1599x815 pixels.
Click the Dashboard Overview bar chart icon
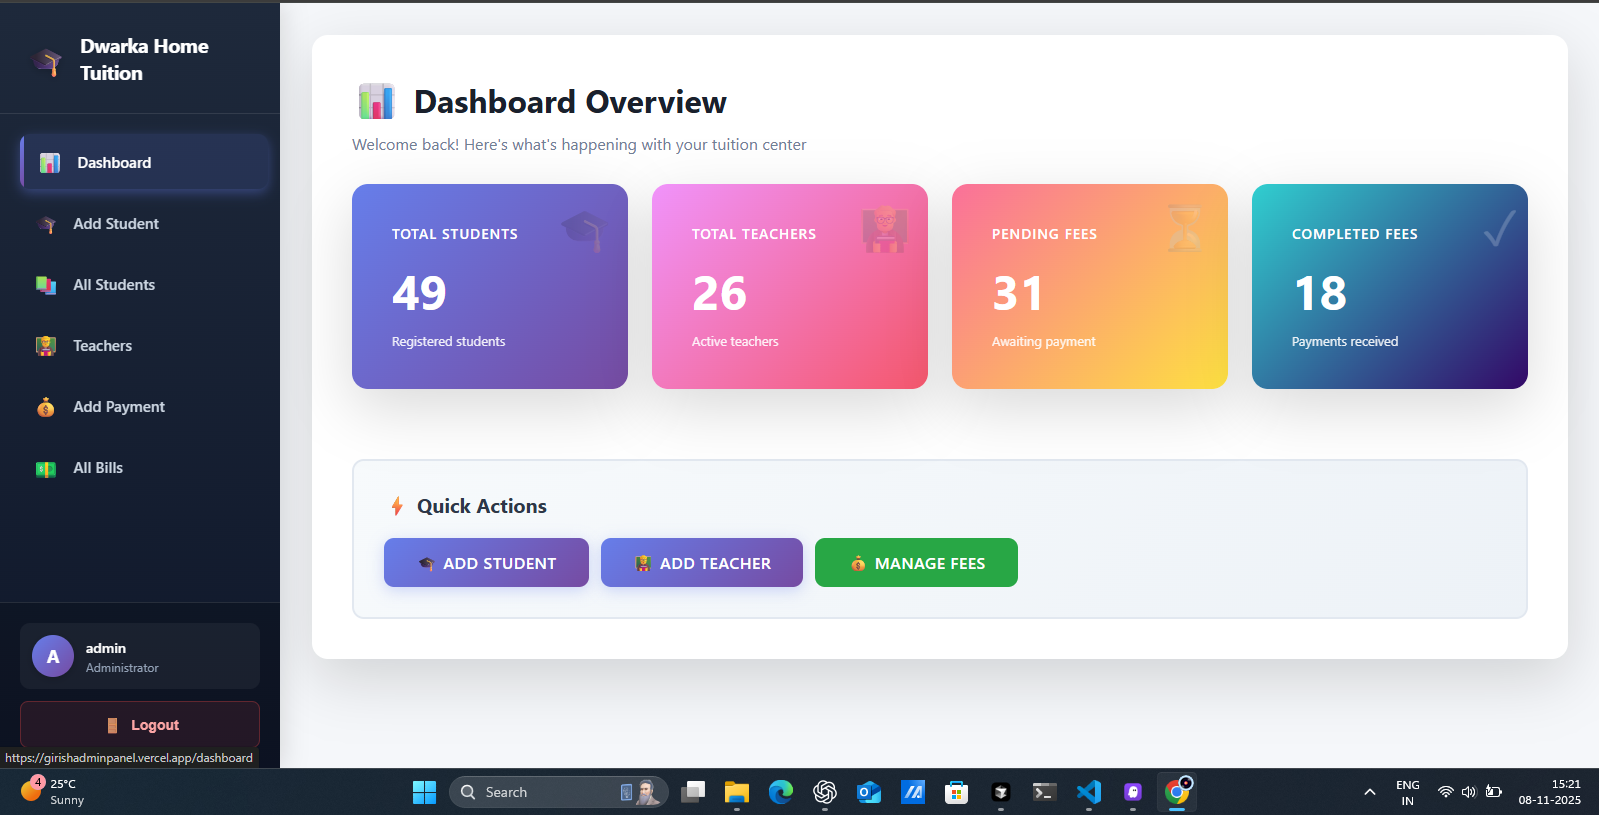point(376,102)
